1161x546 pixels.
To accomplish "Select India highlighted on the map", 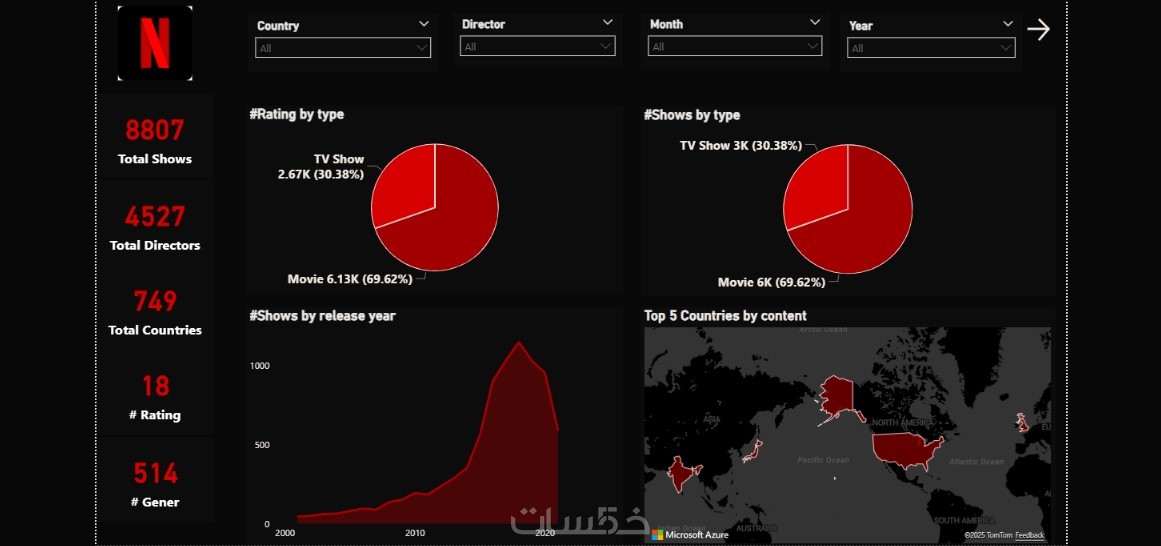I will coord(684,473).
